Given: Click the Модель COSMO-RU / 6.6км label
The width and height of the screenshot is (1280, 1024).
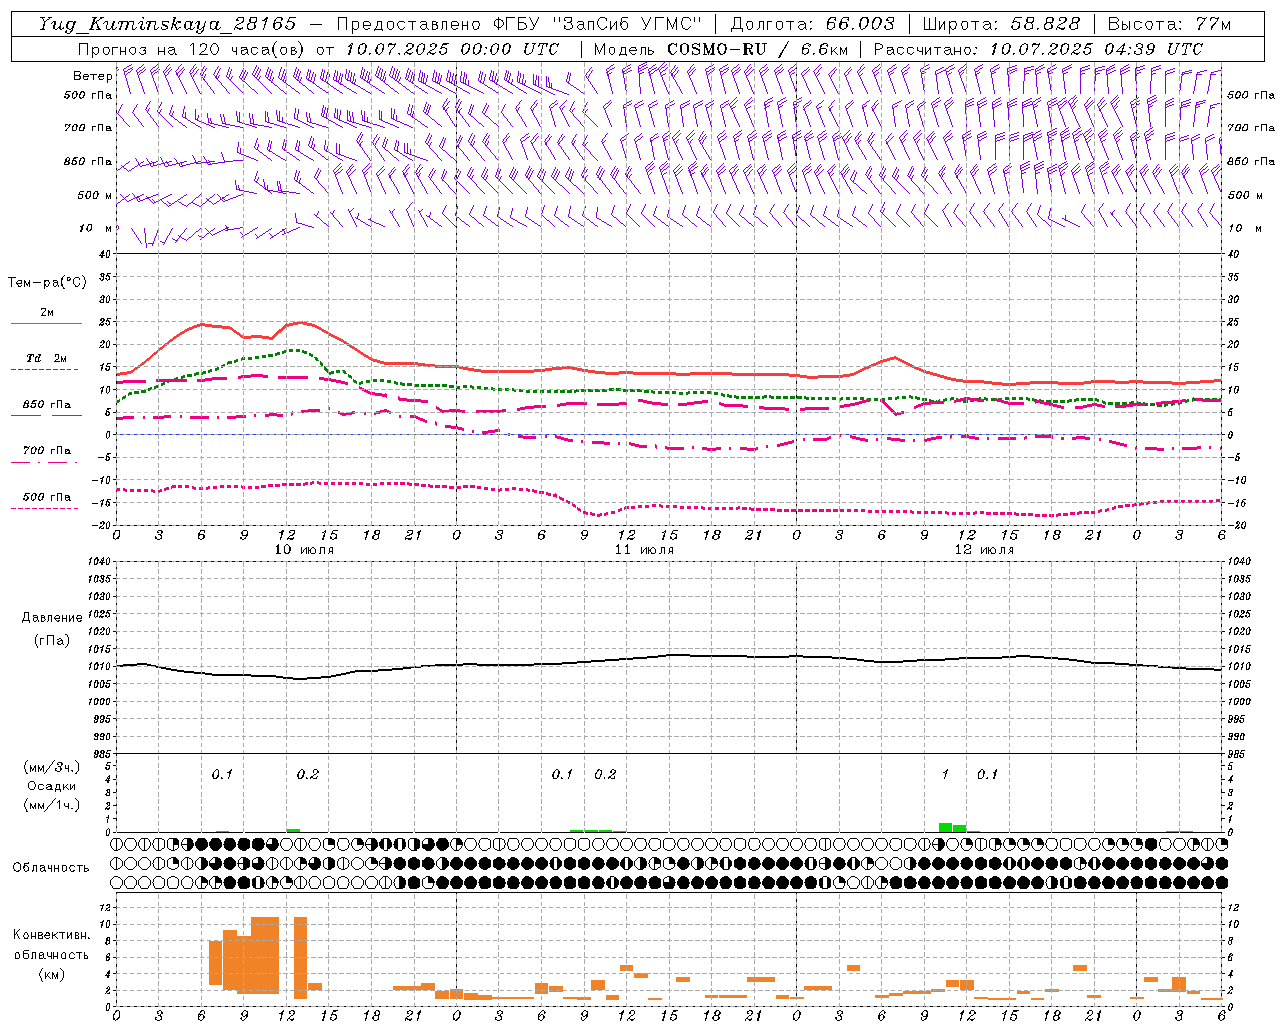Looking at the screenshot, I should [x=721, y=49].
